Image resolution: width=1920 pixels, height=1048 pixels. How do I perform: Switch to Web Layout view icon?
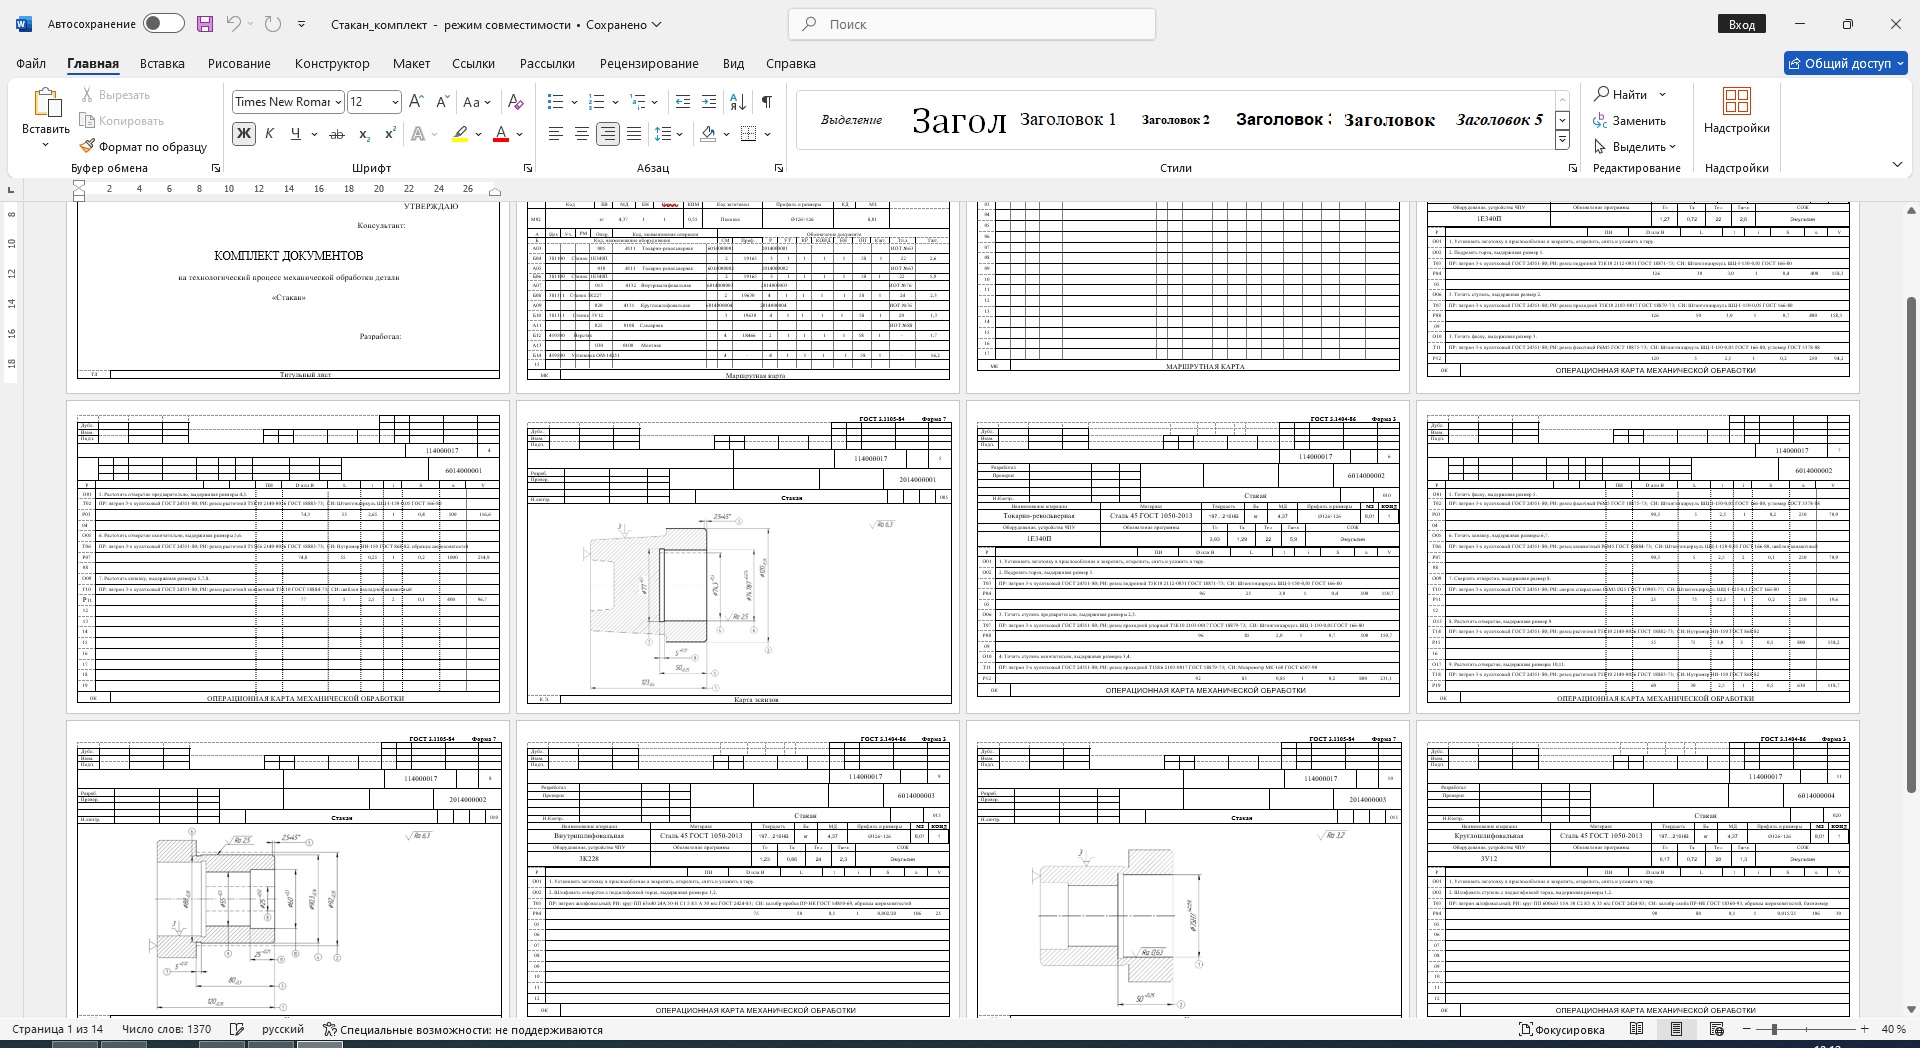(1717, 1029)
